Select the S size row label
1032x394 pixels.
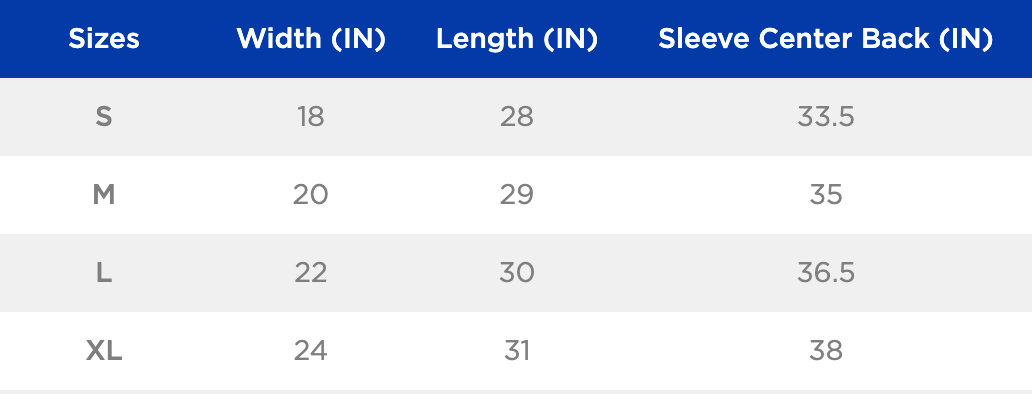104,117
